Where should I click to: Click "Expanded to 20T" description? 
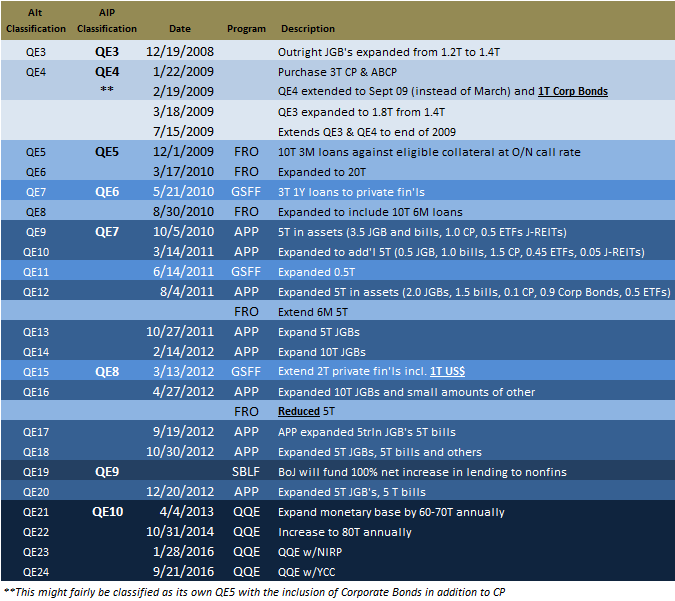(x=322, y=172)
